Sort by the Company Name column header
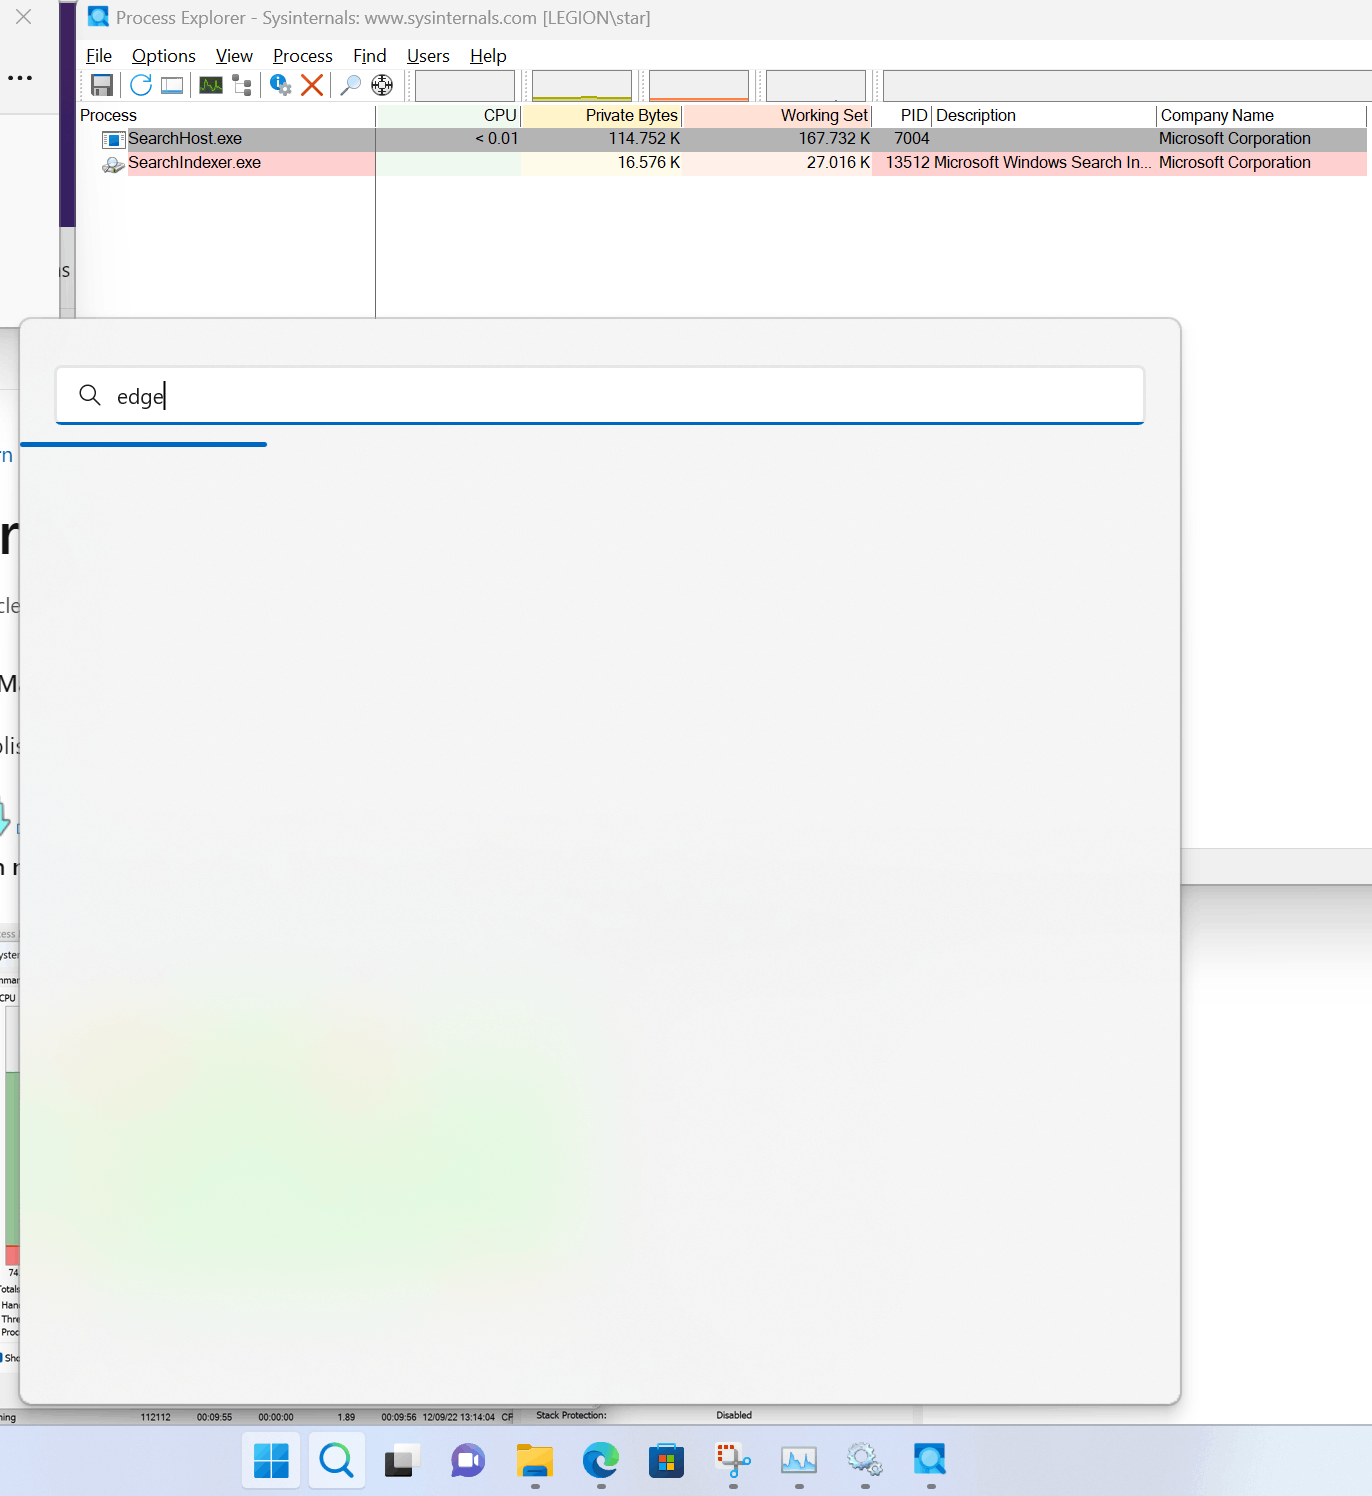The height and width of the screenshot is (1496, 1372). coord(1261,116)
